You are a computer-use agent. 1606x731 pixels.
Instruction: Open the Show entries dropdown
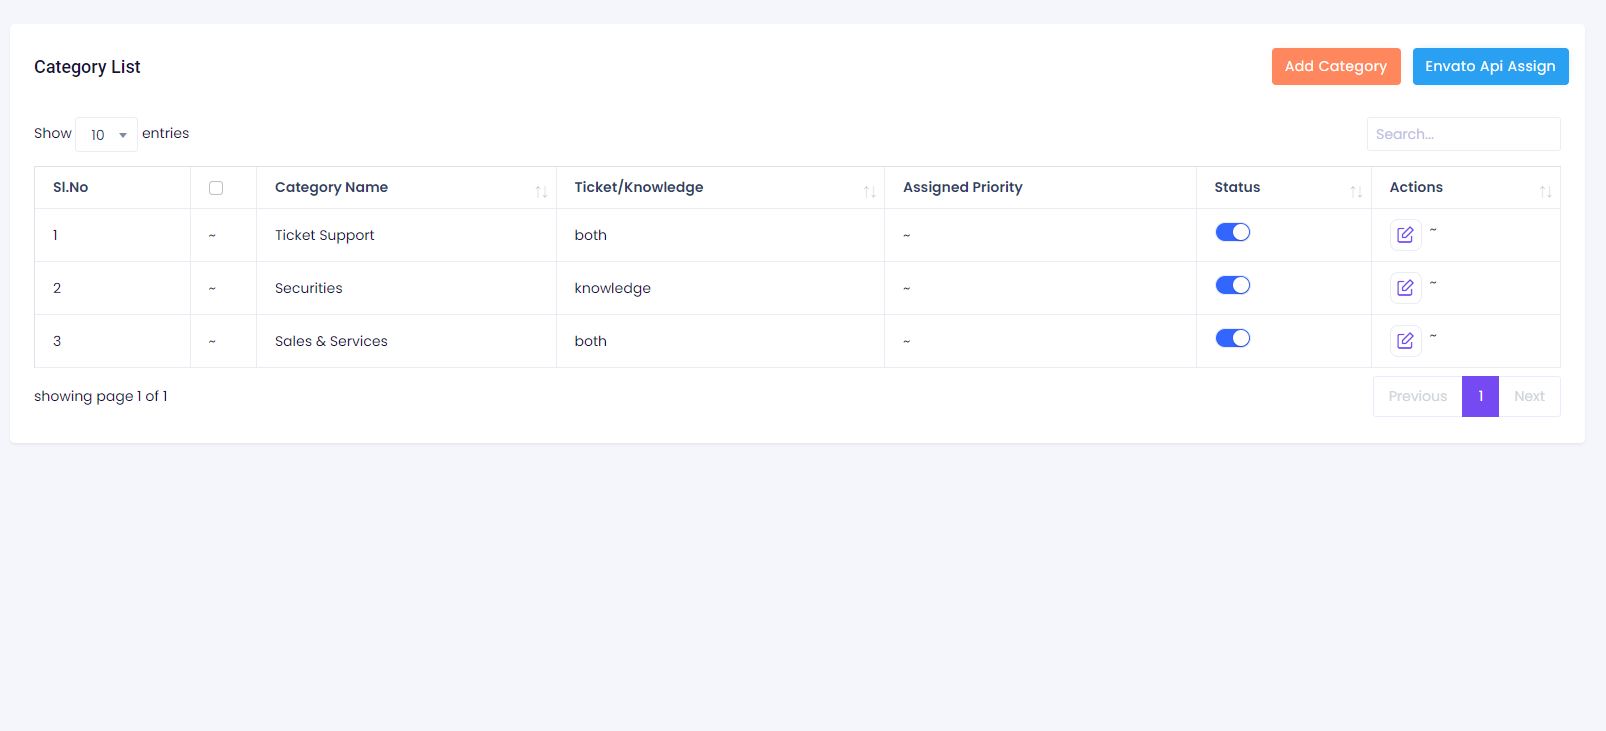(106, 134)
